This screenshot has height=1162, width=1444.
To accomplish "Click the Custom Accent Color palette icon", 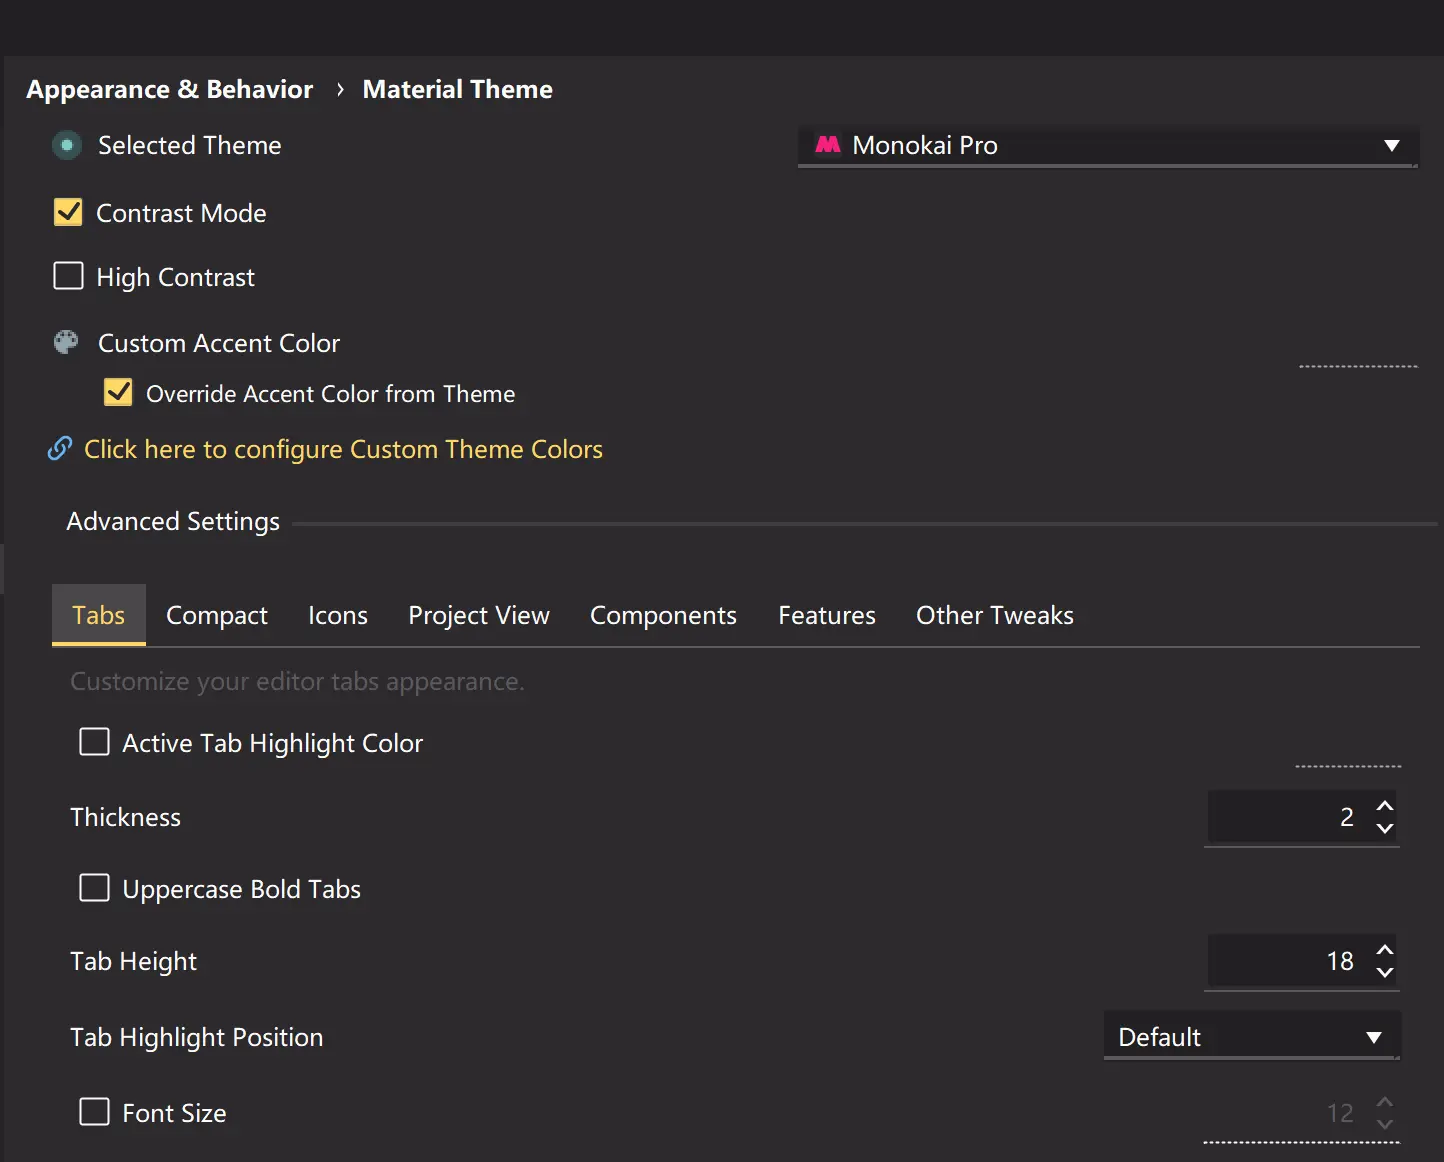I will point(66,343).
